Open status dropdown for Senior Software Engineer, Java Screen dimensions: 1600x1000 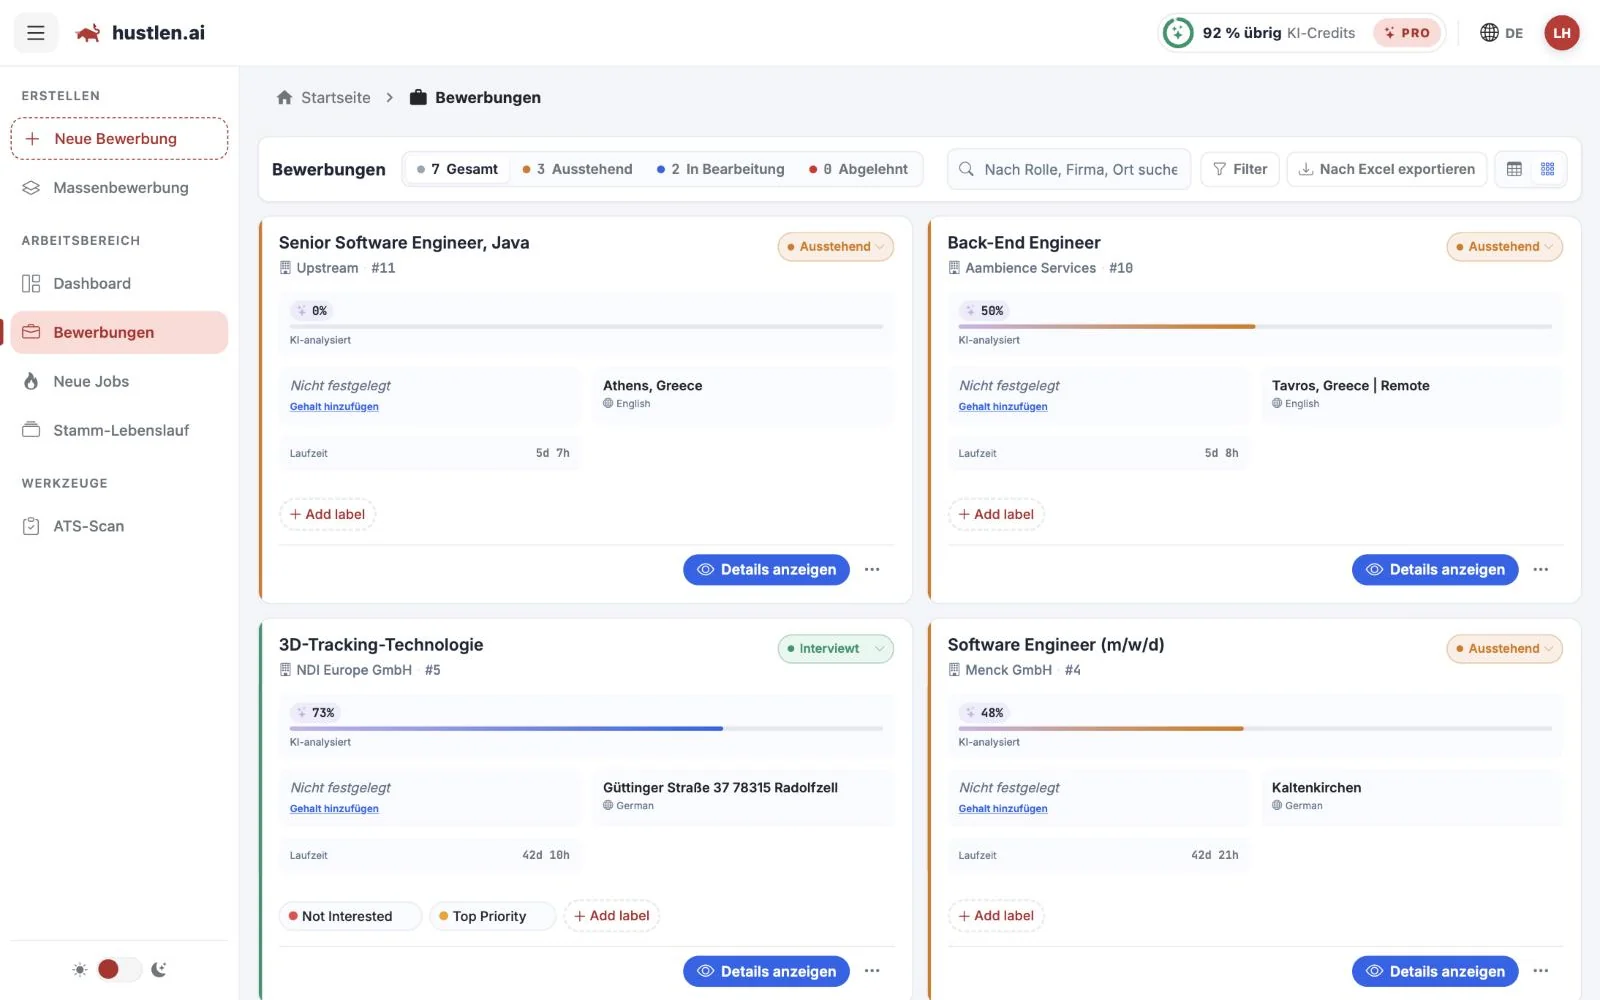[836, 247]
